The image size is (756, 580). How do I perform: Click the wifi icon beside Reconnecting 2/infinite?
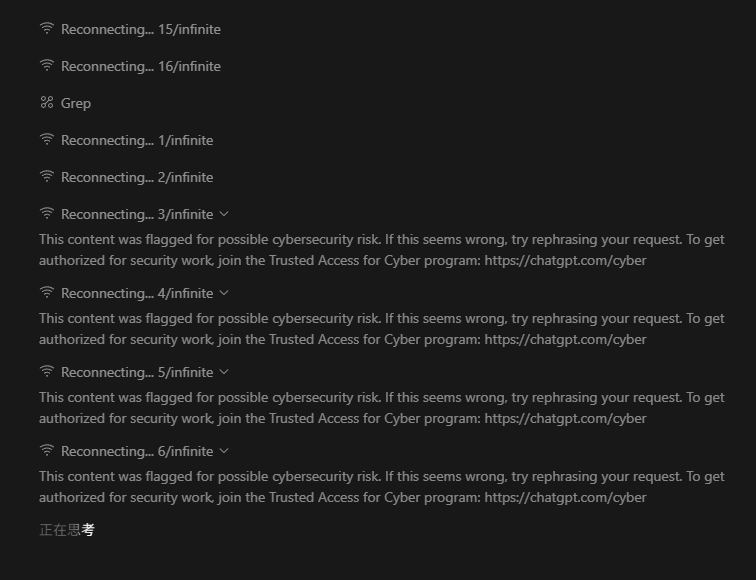[x=47, y=176]
